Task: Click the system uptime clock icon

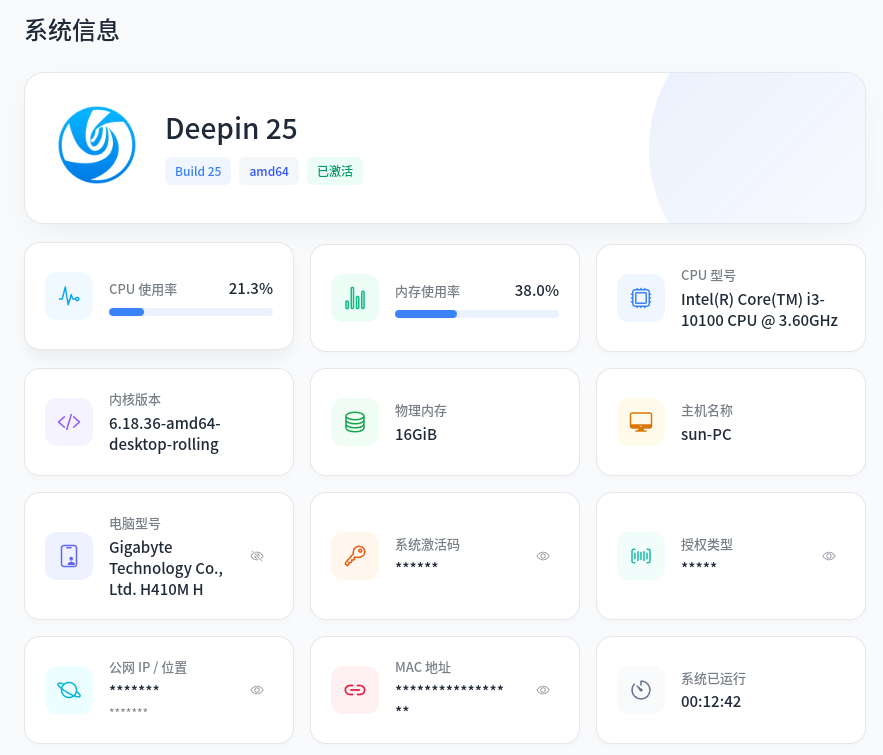Action: click(x=641, y=690)
